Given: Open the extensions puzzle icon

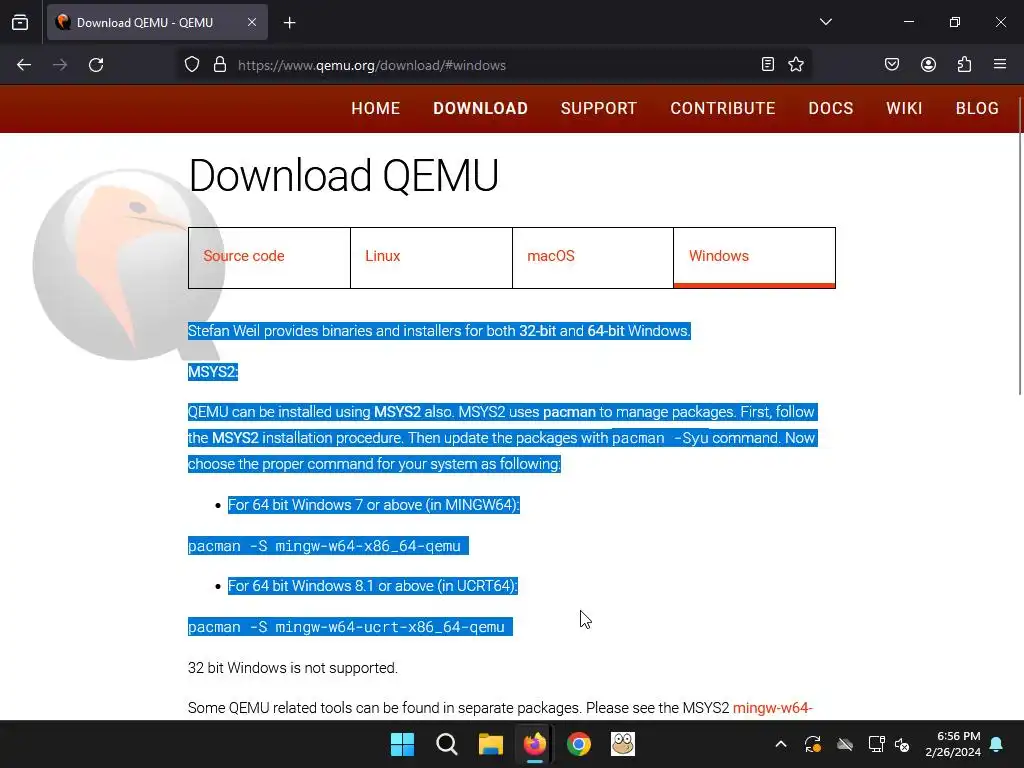Looking at the screenshot, I should [964, 64].
